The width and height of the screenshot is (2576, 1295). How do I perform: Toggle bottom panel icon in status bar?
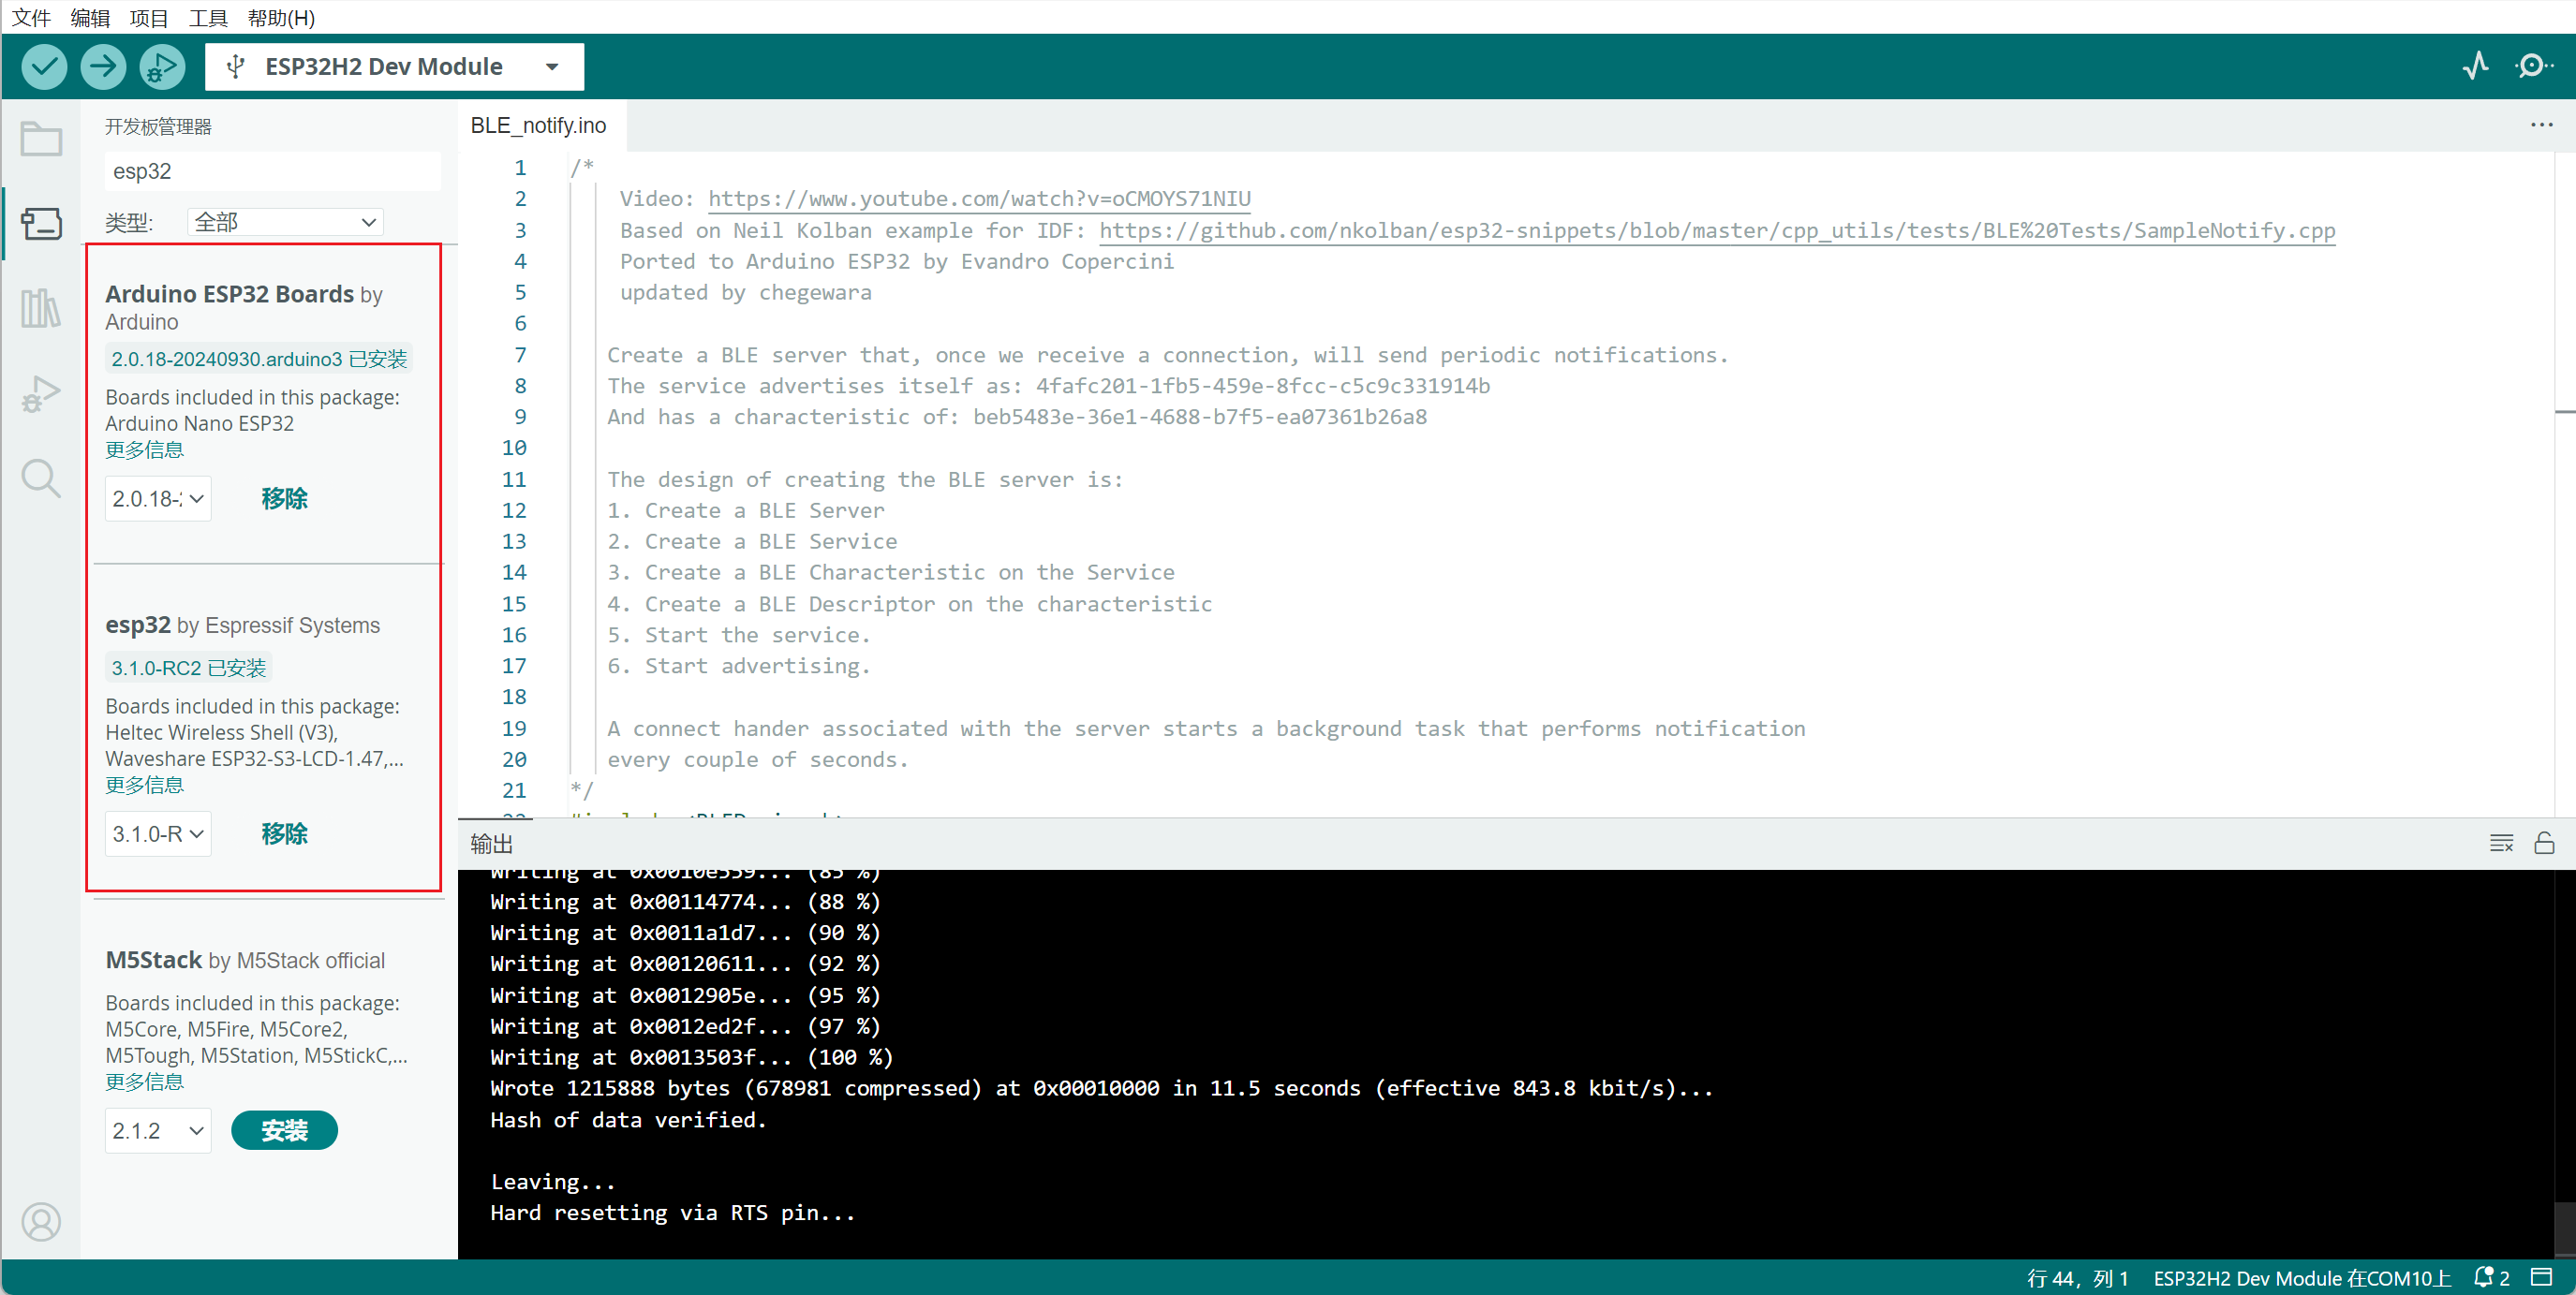pos(2541,1277)
